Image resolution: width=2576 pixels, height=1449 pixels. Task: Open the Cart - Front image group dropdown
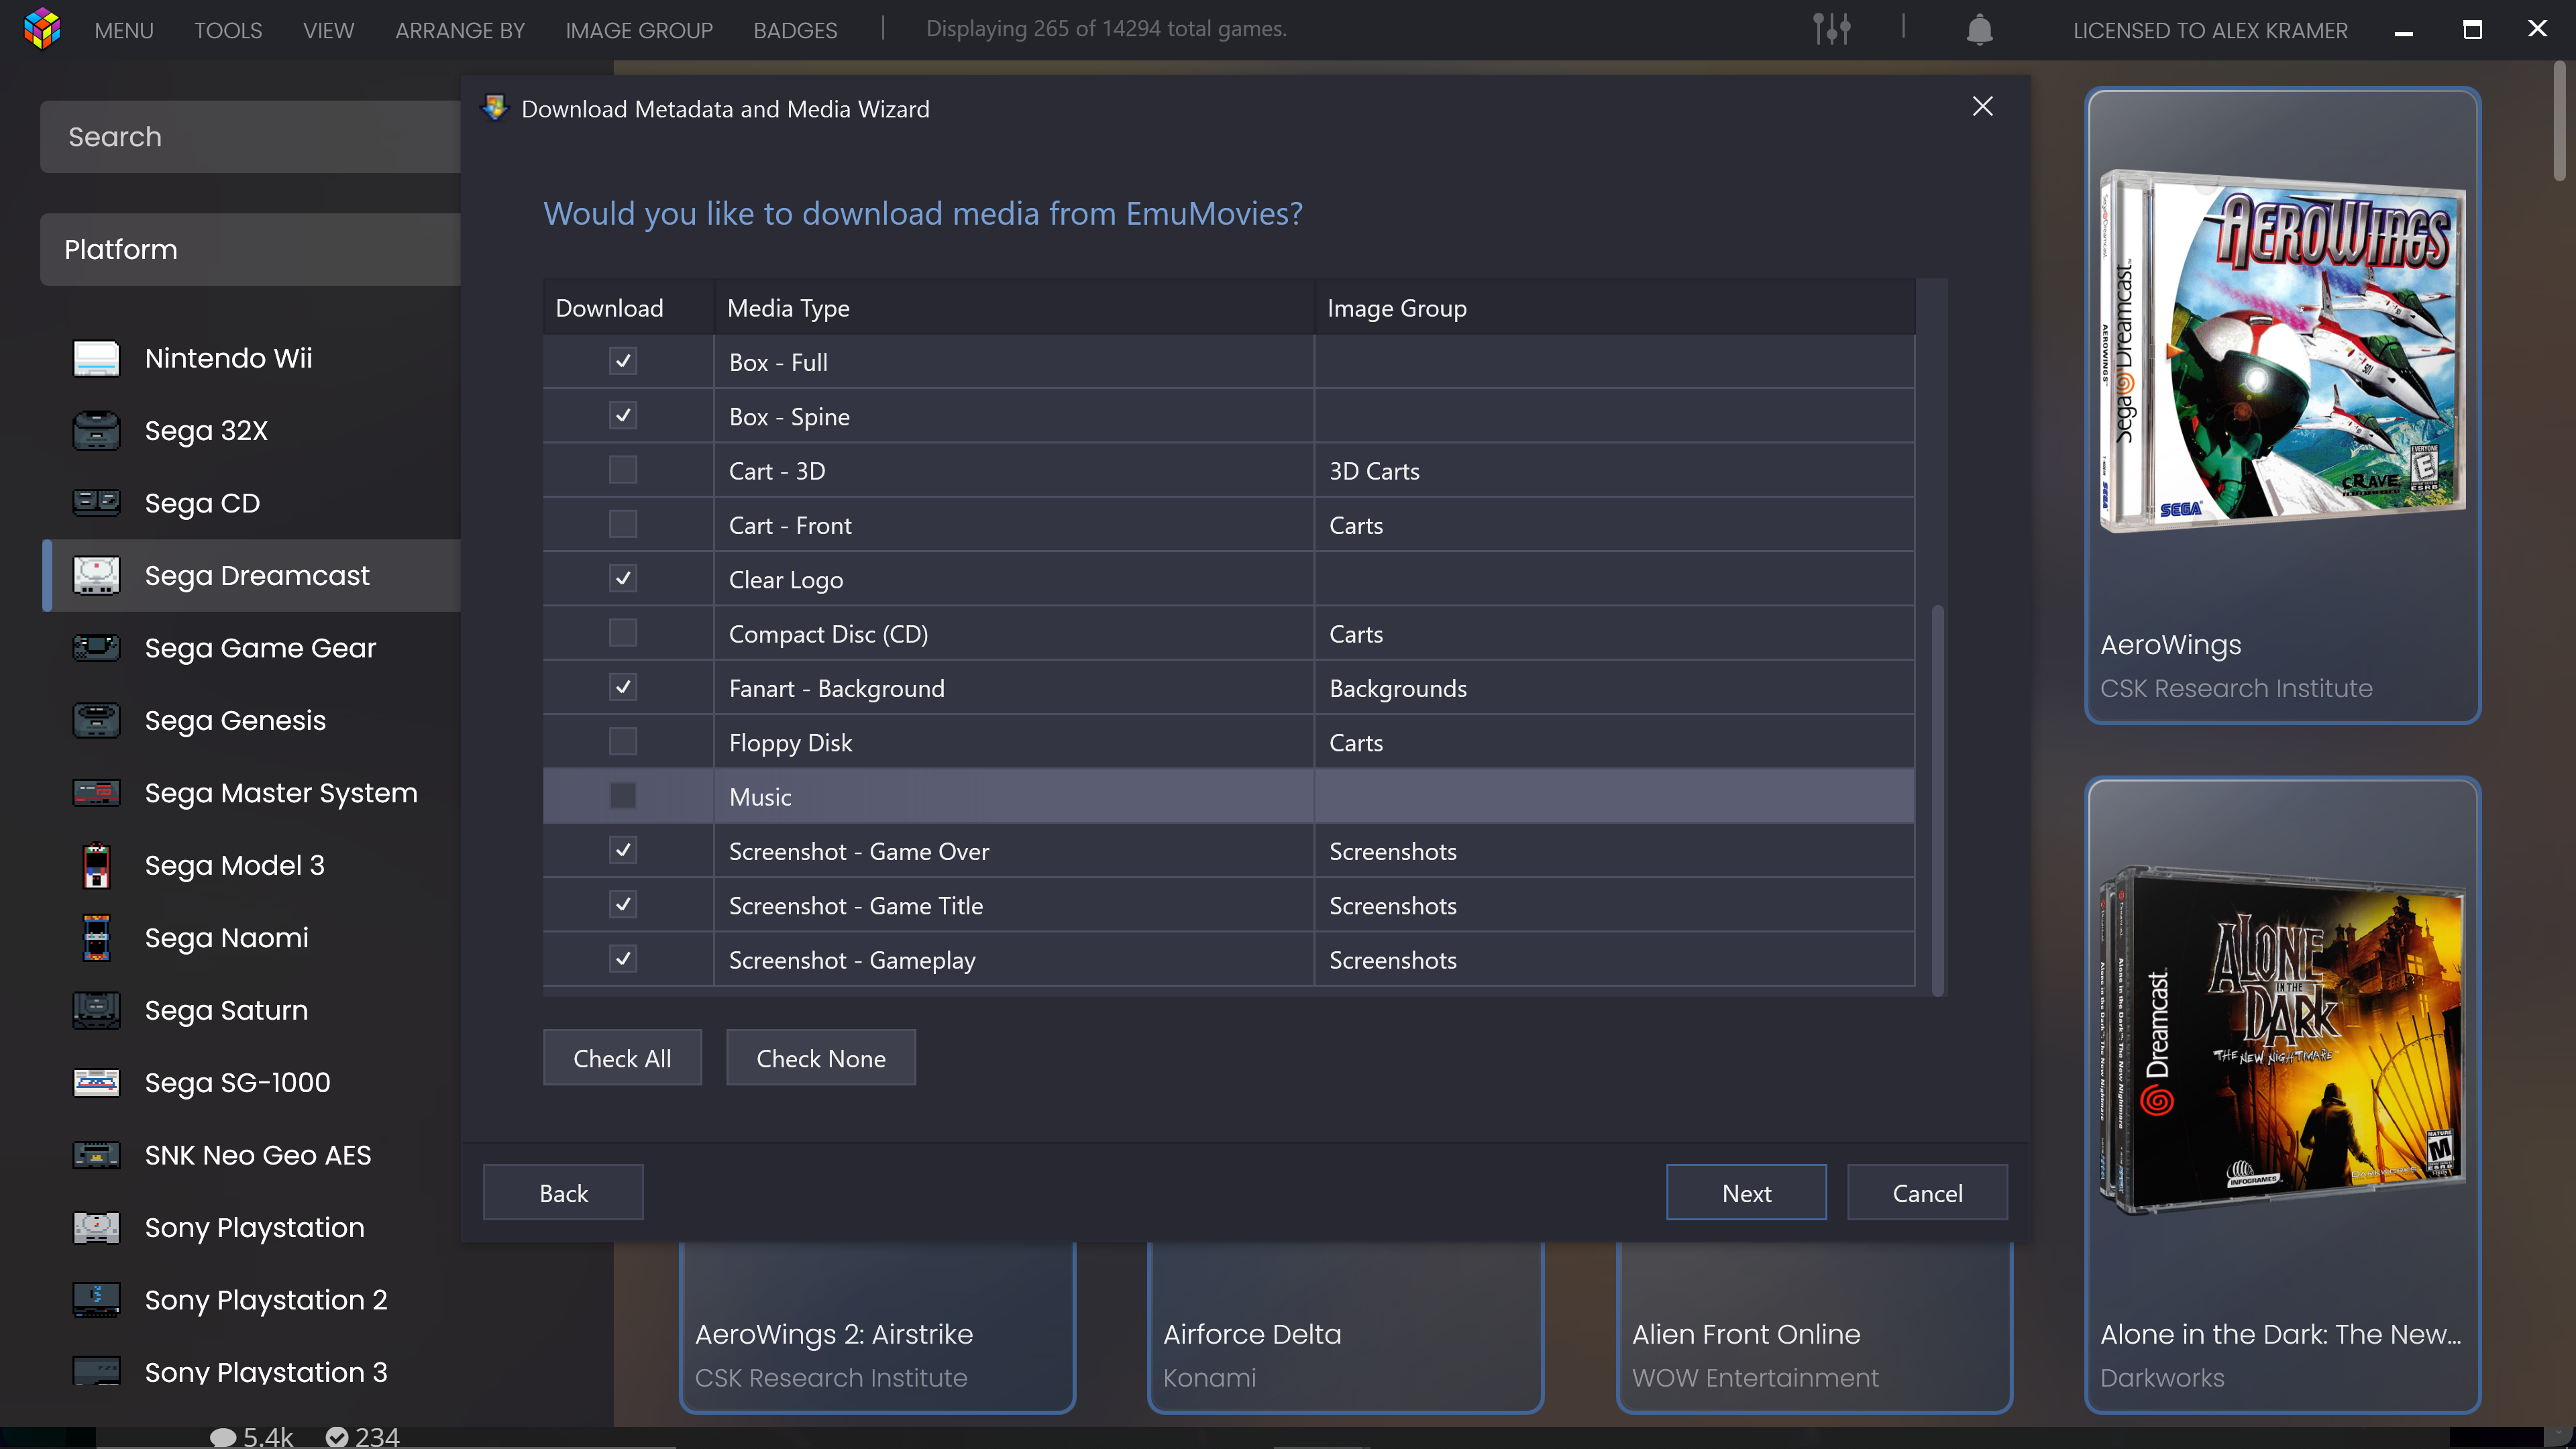[1614, 525]
